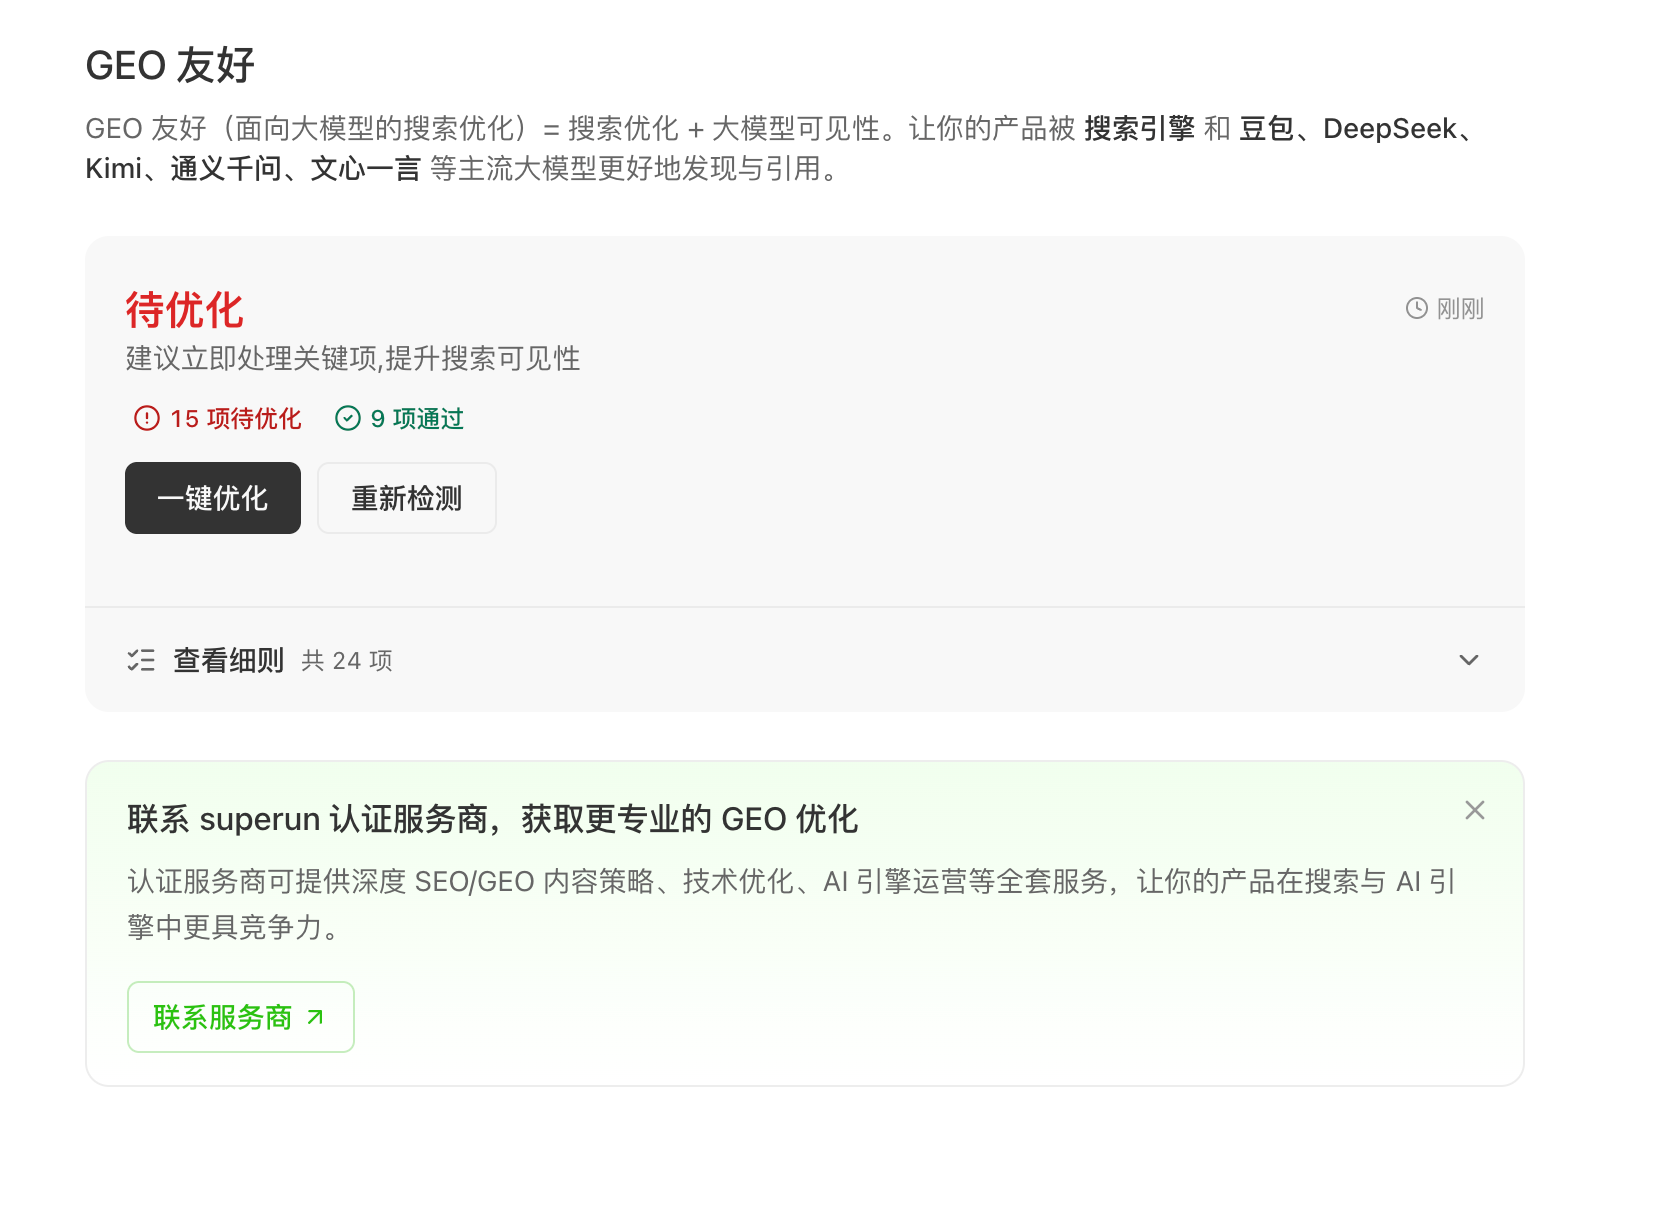Image resolution: width=1674 pixels, height=1214 pixels.
Task: Open the 联系服务商 link button
Action: [x=240, y=1017]
